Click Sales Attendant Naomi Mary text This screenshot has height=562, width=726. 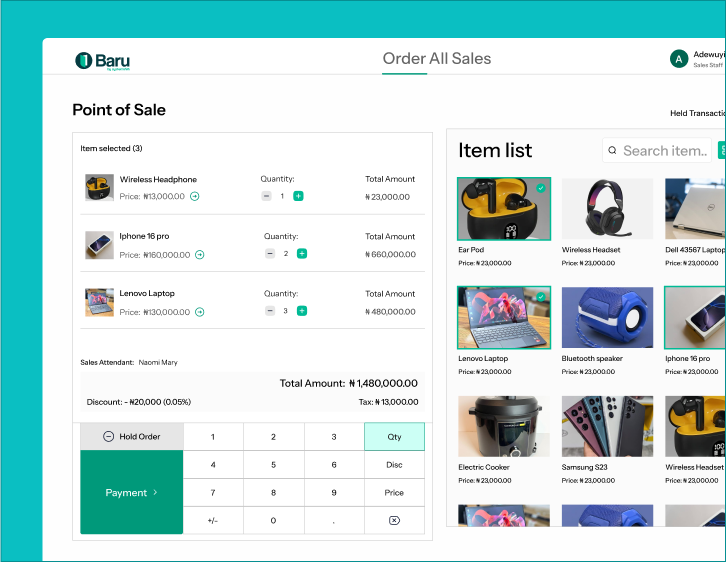point(129,362)
